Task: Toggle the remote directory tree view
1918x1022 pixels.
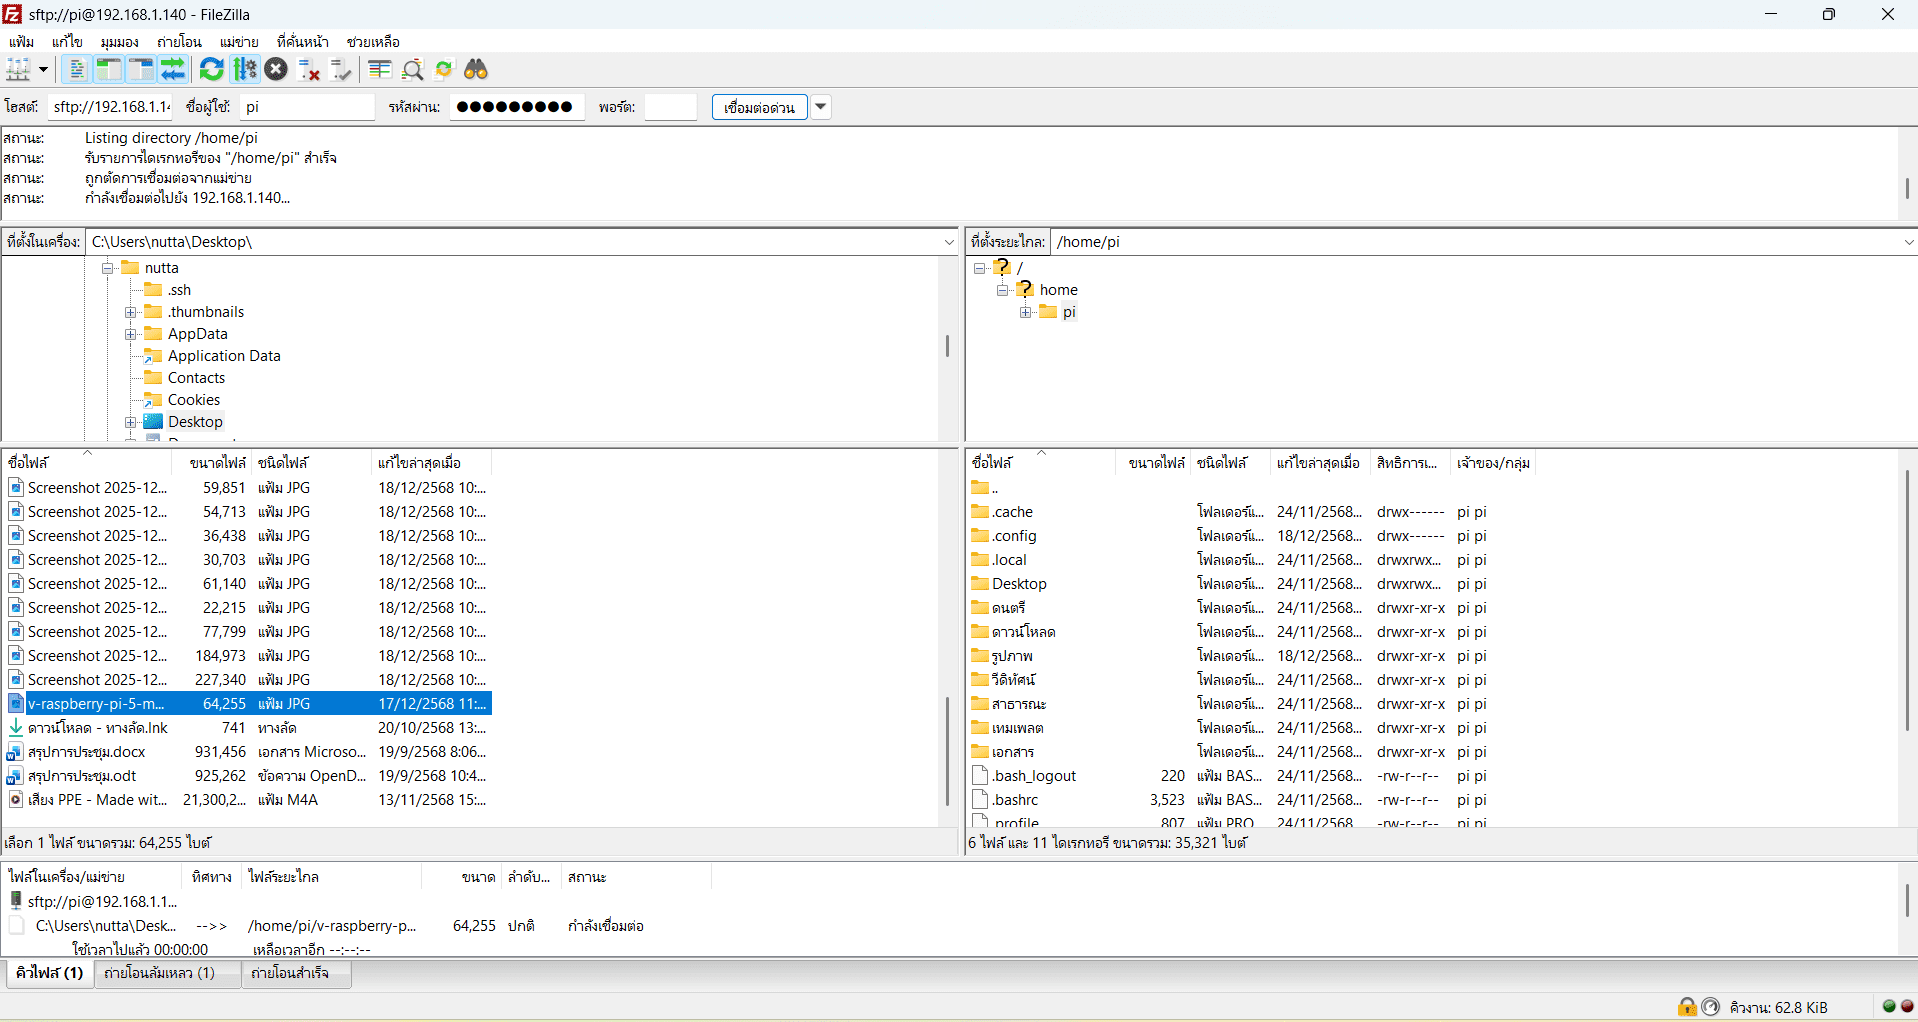Action: point(141,69)
